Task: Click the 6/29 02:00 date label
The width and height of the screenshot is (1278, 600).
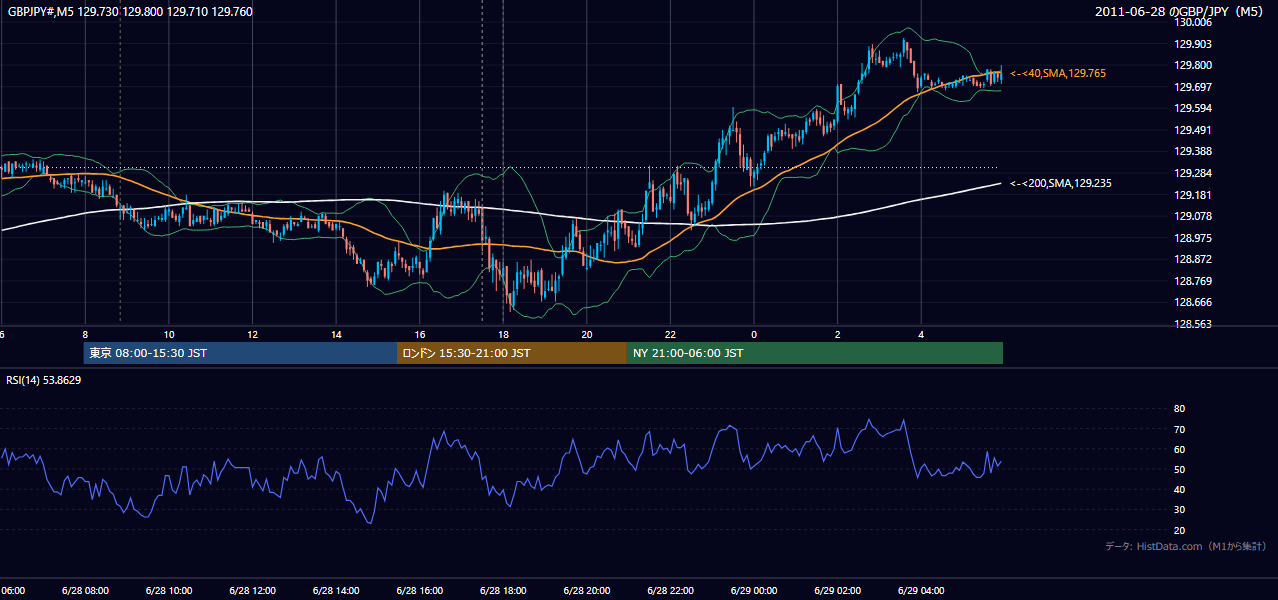Action: click(837, 591)
